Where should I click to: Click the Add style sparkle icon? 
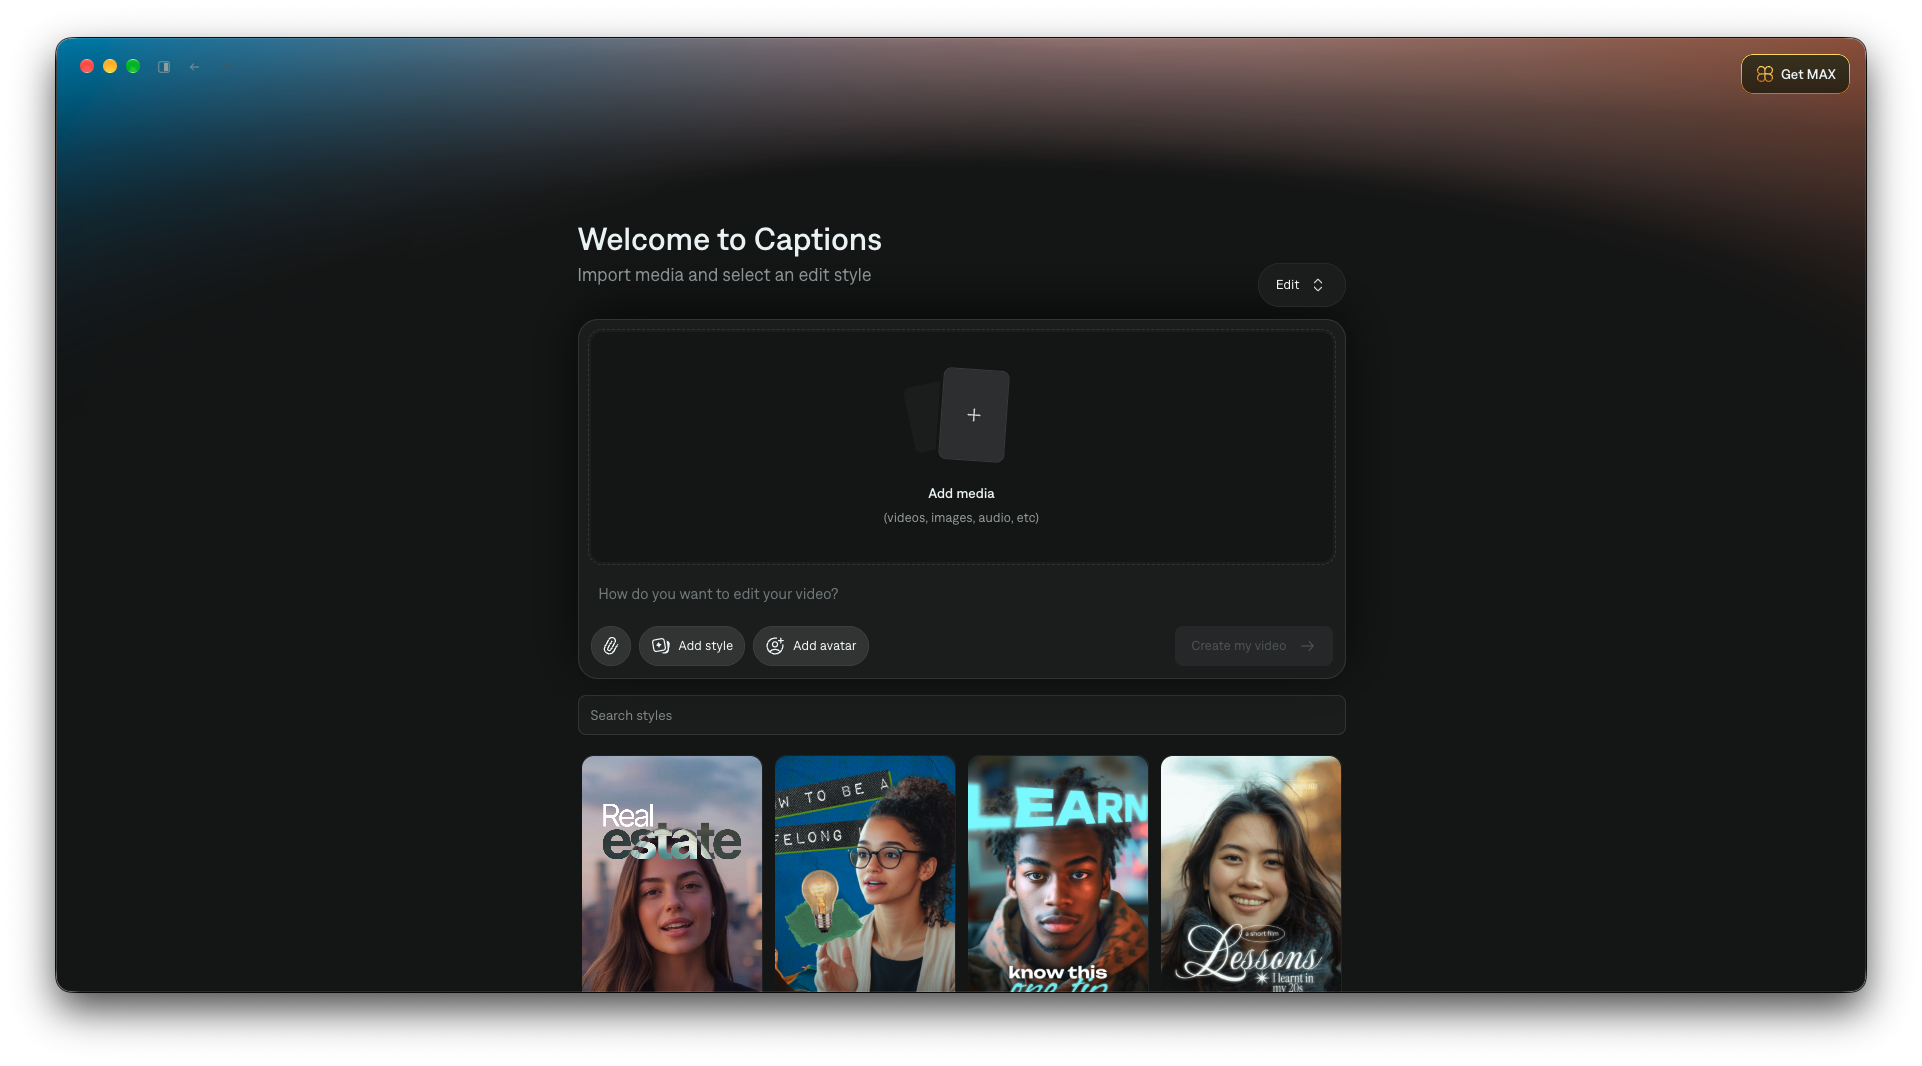pos(661,646)
